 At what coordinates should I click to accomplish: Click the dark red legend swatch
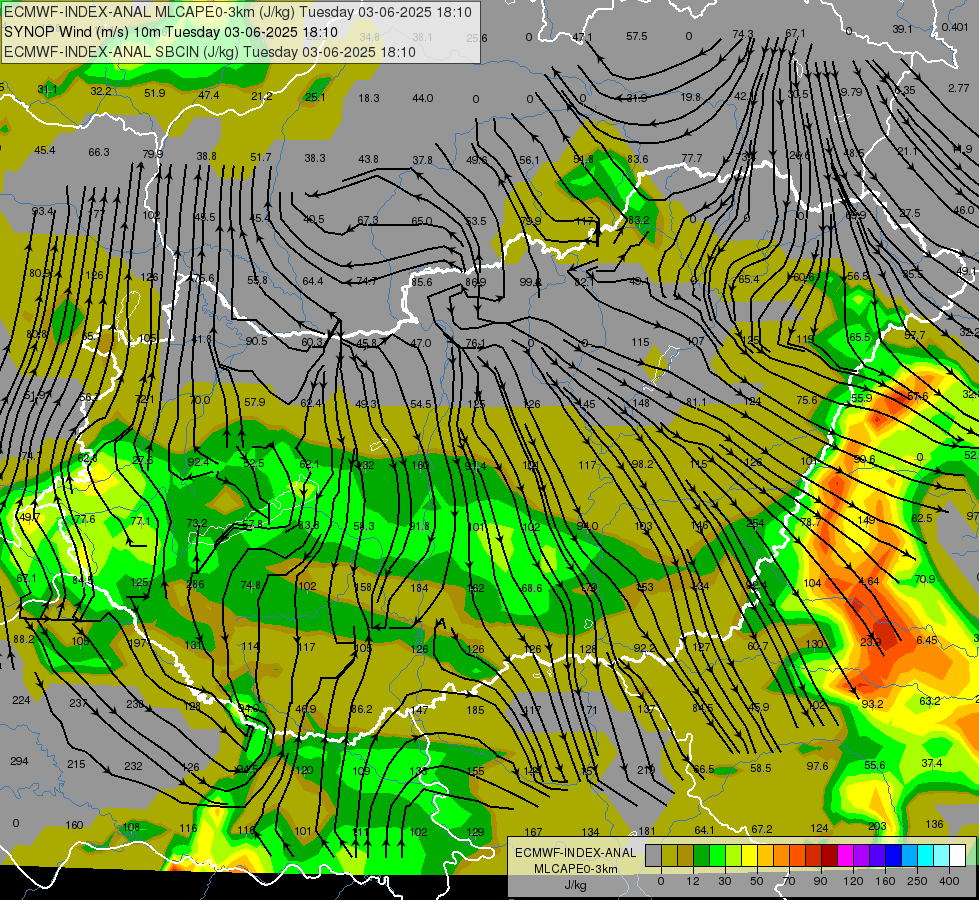point(830,856)
